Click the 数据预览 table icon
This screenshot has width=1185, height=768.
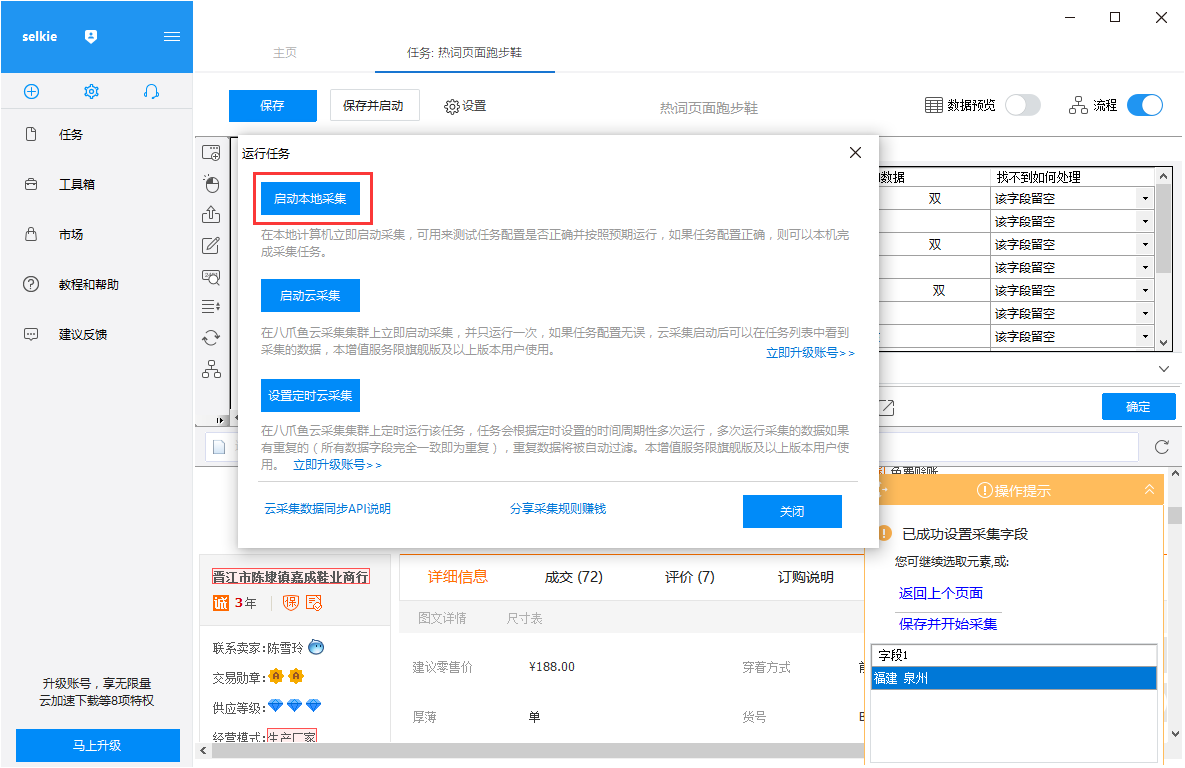(x=933, y=105)
